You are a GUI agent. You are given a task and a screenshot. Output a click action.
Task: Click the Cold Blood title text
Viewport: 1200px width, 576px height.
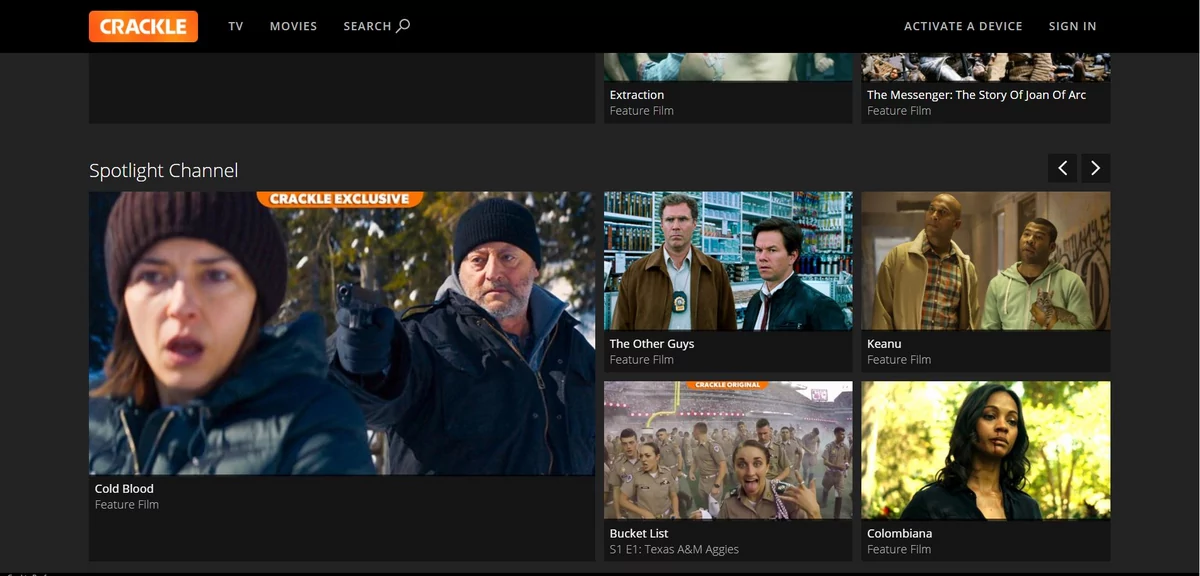click(x=124, y=489)
